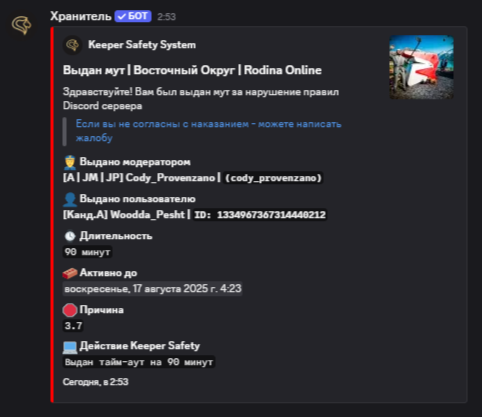Click the 2:53 message timestamp

pos(166,17)
